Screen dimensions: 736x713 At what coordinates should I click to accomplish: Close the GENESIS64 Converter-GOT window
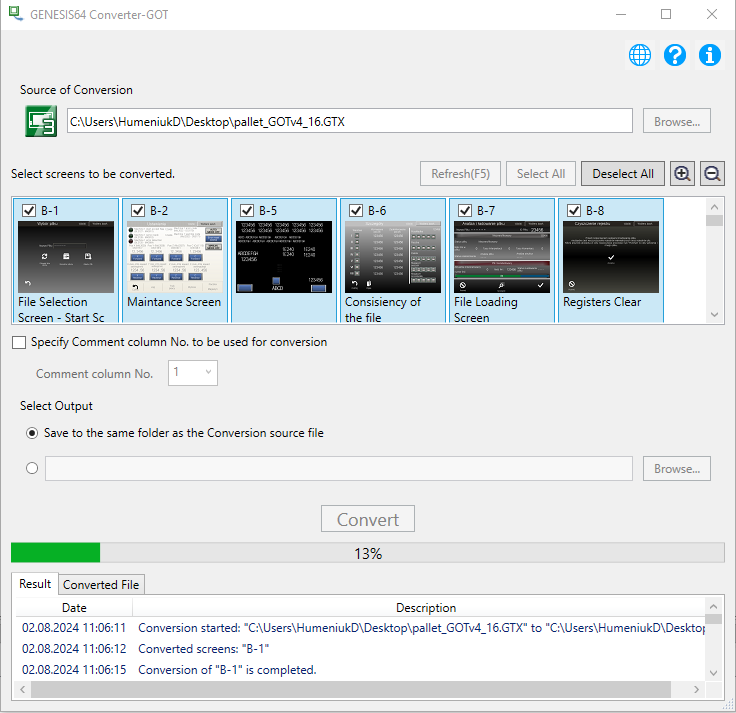712,14
